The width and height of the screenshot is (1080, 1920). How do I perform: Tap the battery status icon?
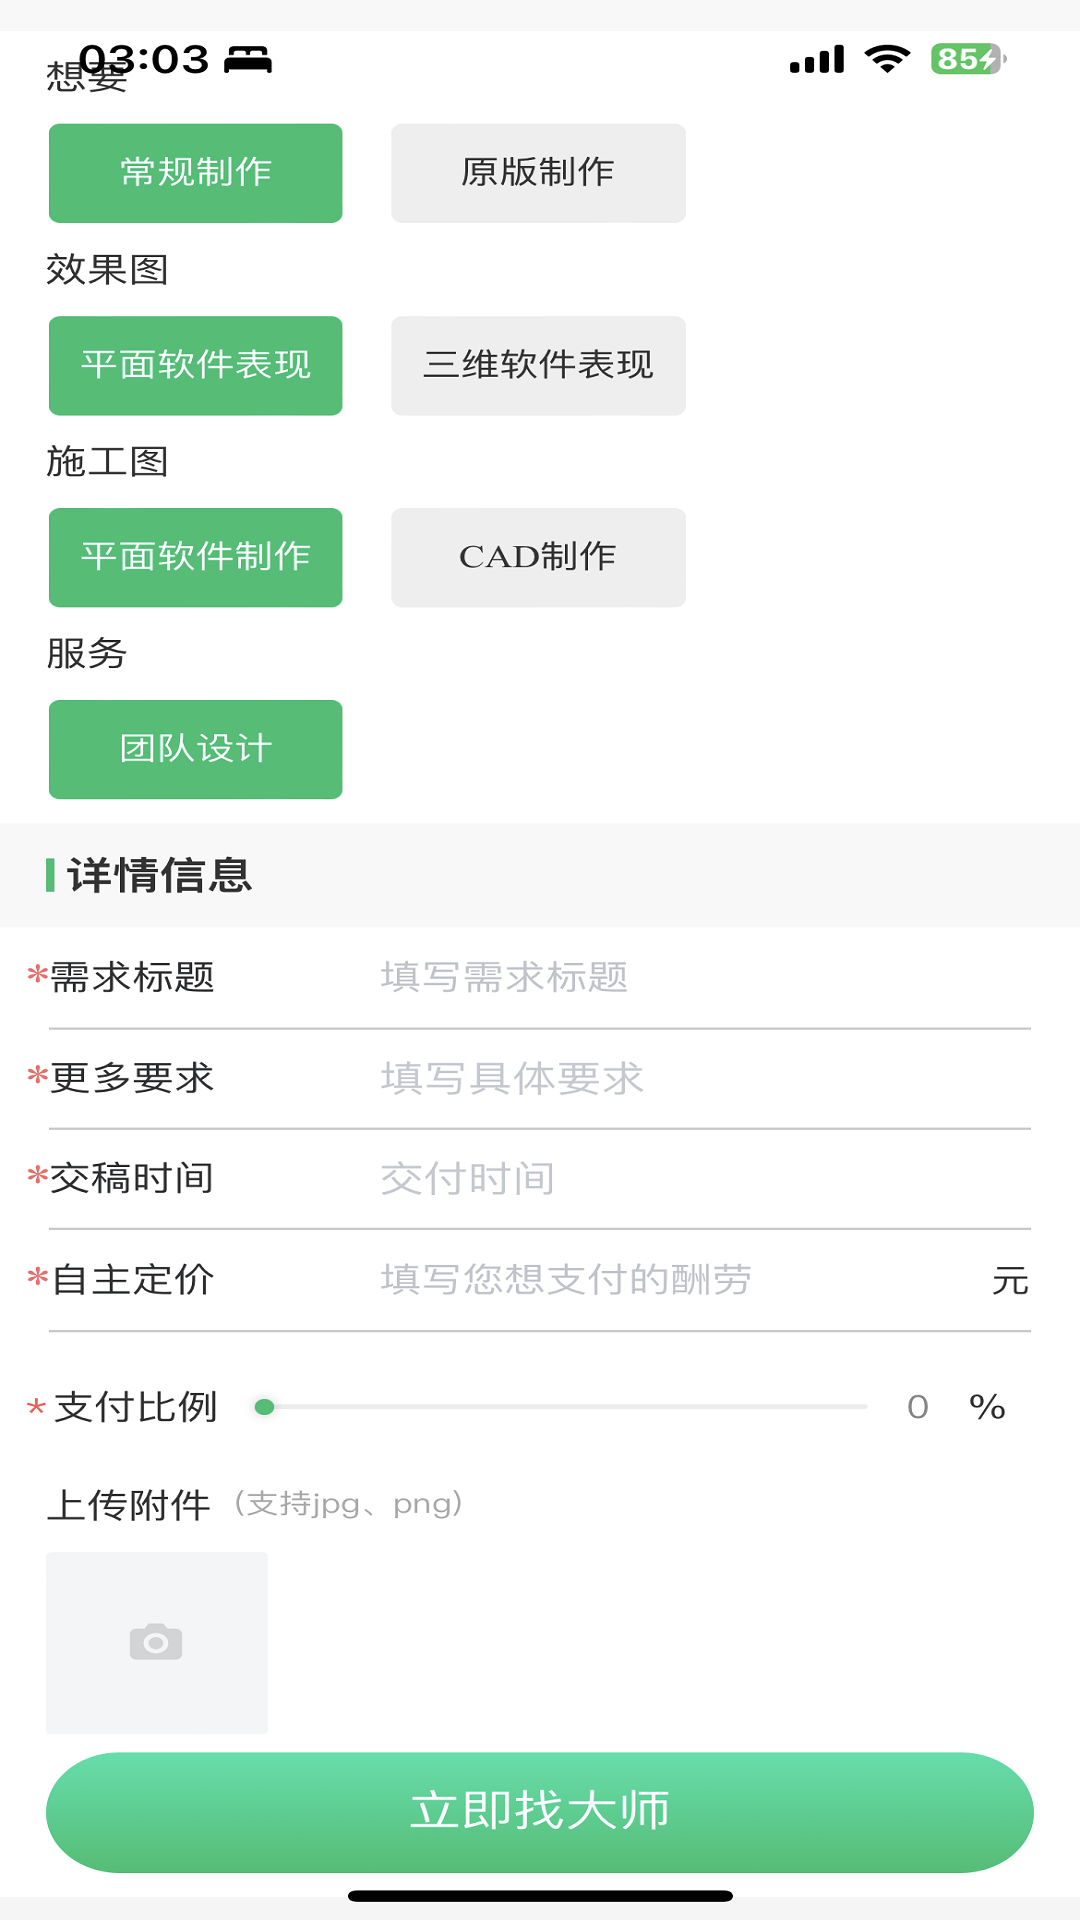967,59
